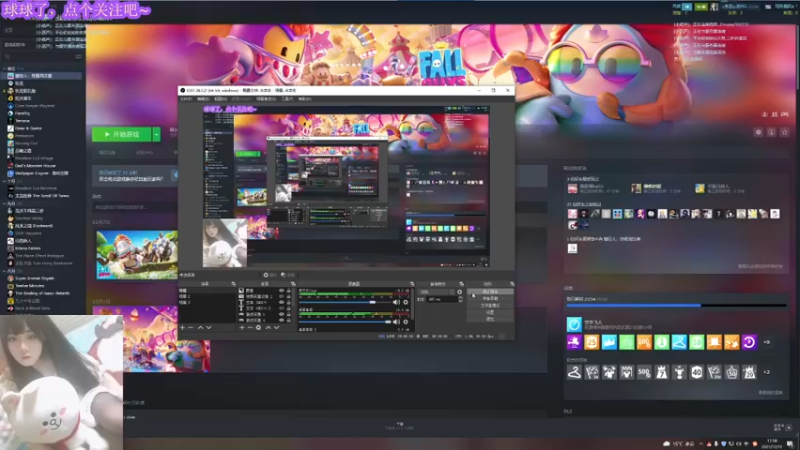Open dropdown arrow beside green Play button

point(157,134)
